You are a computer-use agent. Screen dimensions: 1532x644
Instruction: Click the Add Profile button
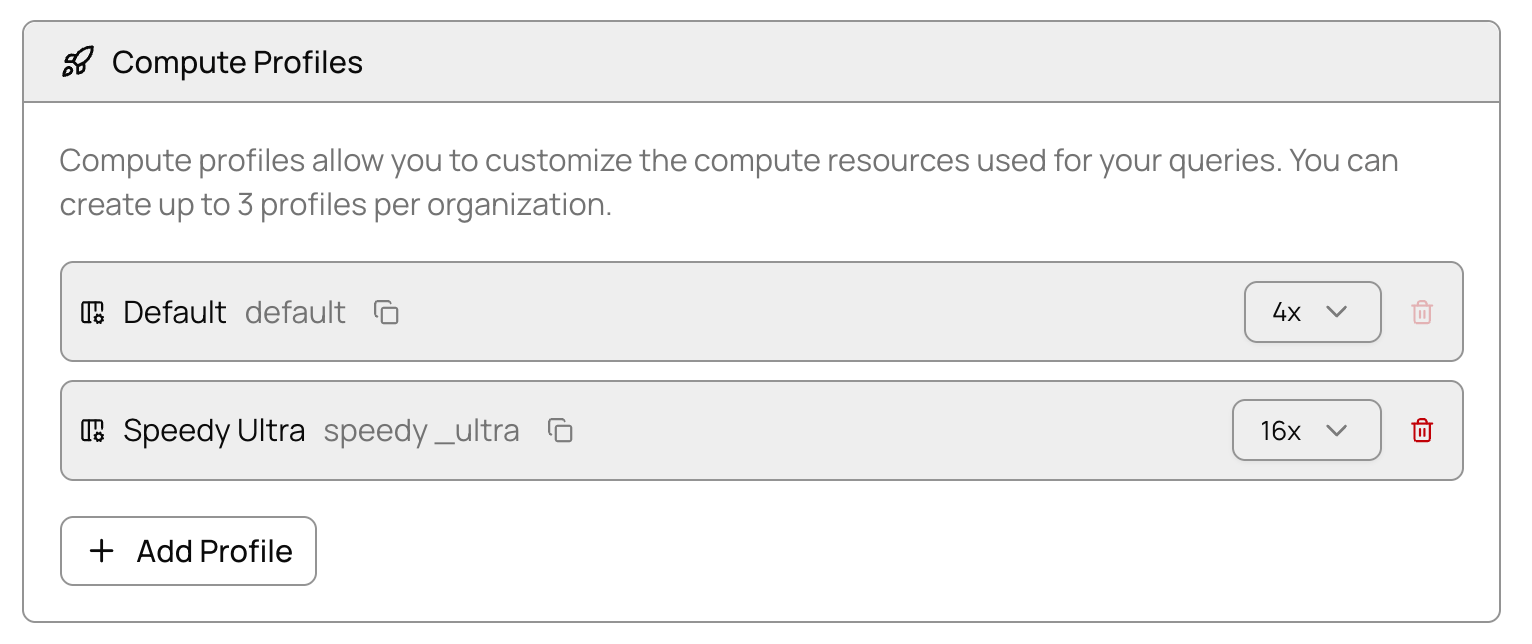coord(188,551)
